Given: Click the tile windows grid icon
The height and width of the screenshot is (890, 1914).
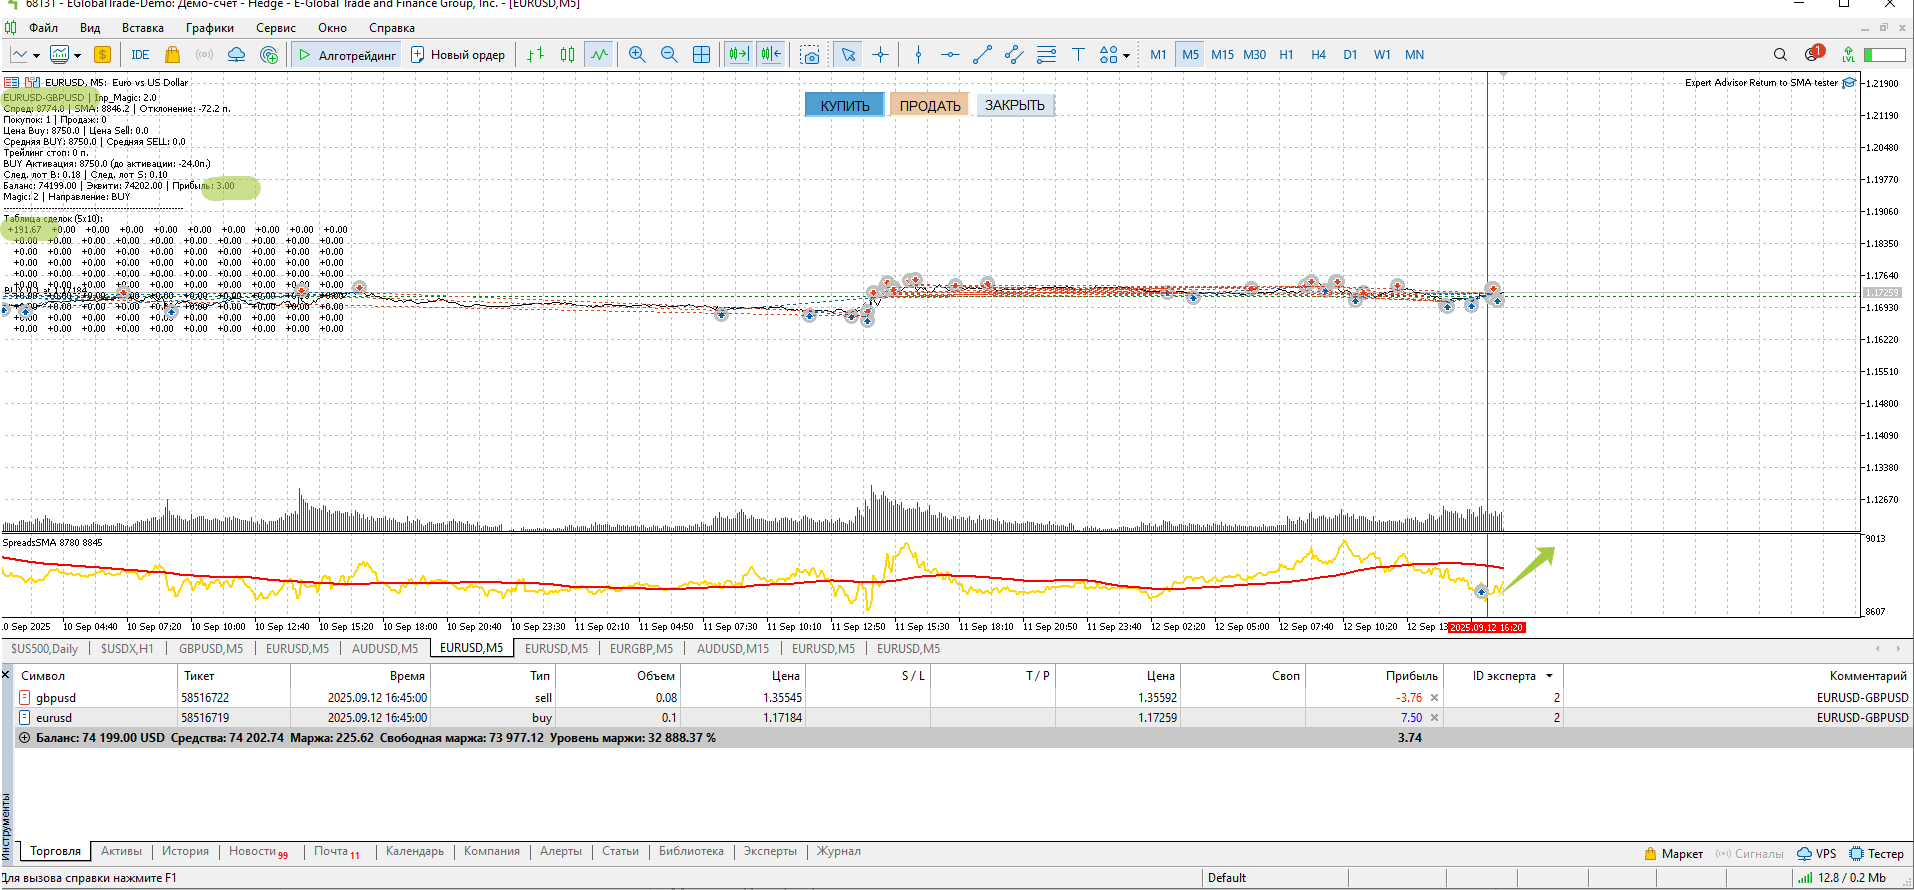Looking at the screenshot, I should 701,55.
